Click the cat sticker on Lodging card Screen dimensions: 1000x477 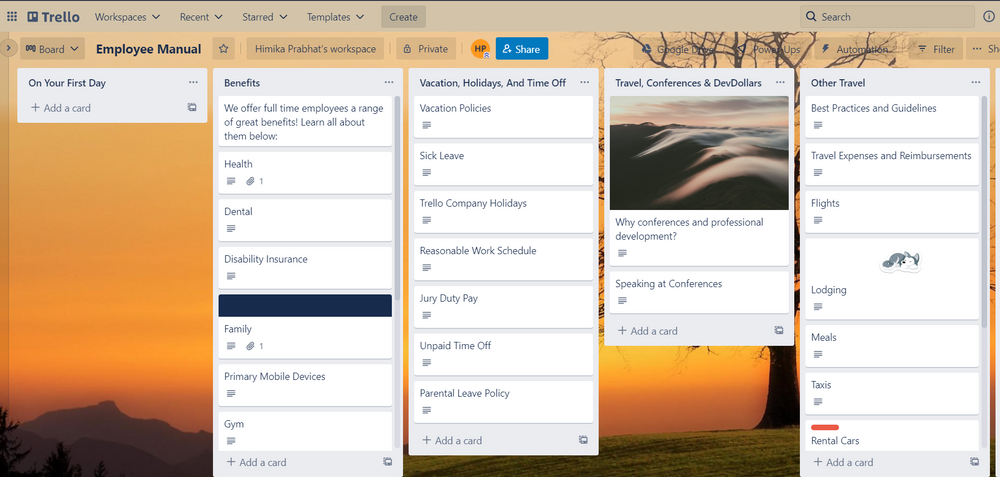900,260
